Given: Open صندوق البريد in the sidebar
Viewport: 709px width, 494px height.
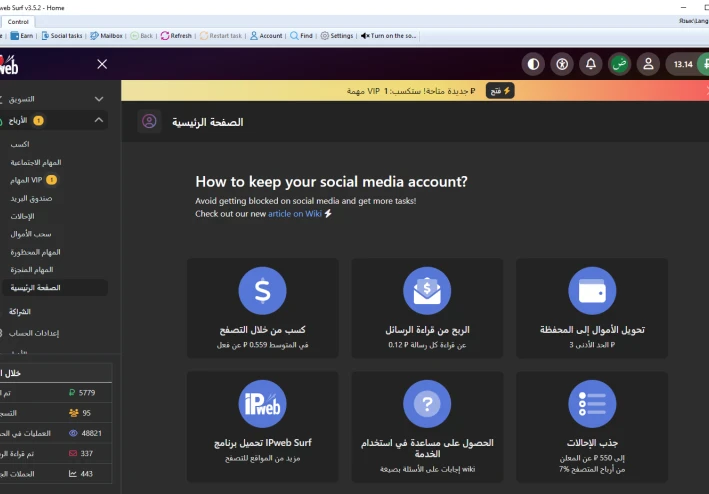Looking at the screenshot, I should (x=31, y=198).
